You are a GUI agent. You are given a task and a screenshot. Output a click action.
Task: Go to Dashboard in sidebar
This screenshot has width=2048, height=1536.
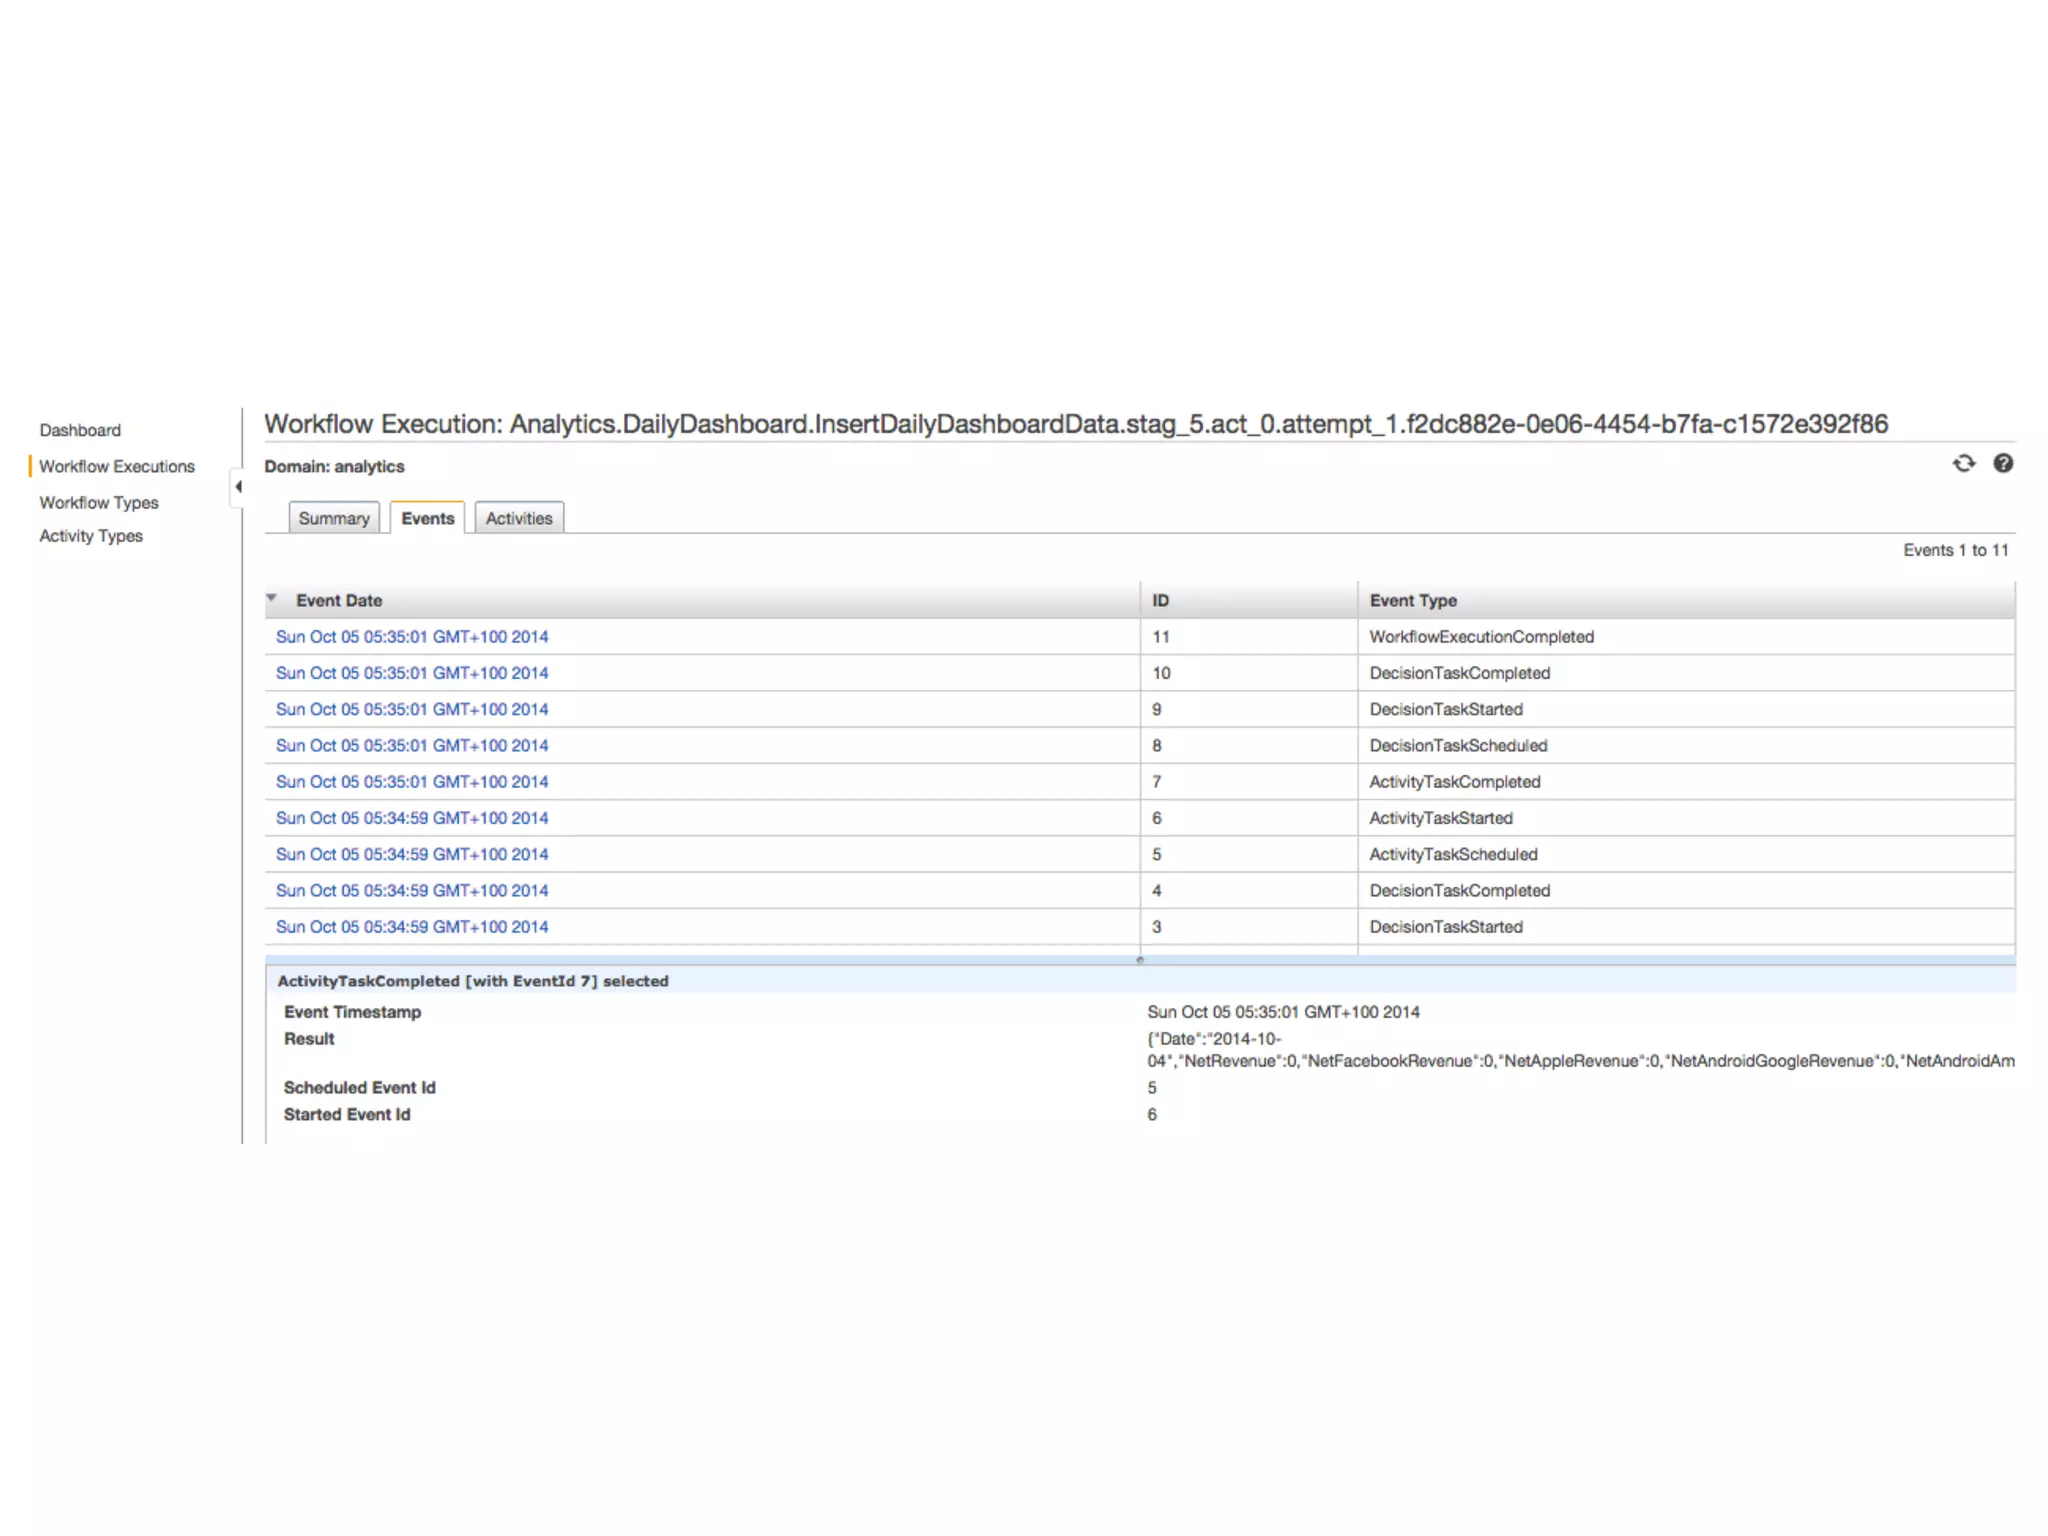click(x=80, y=430)
